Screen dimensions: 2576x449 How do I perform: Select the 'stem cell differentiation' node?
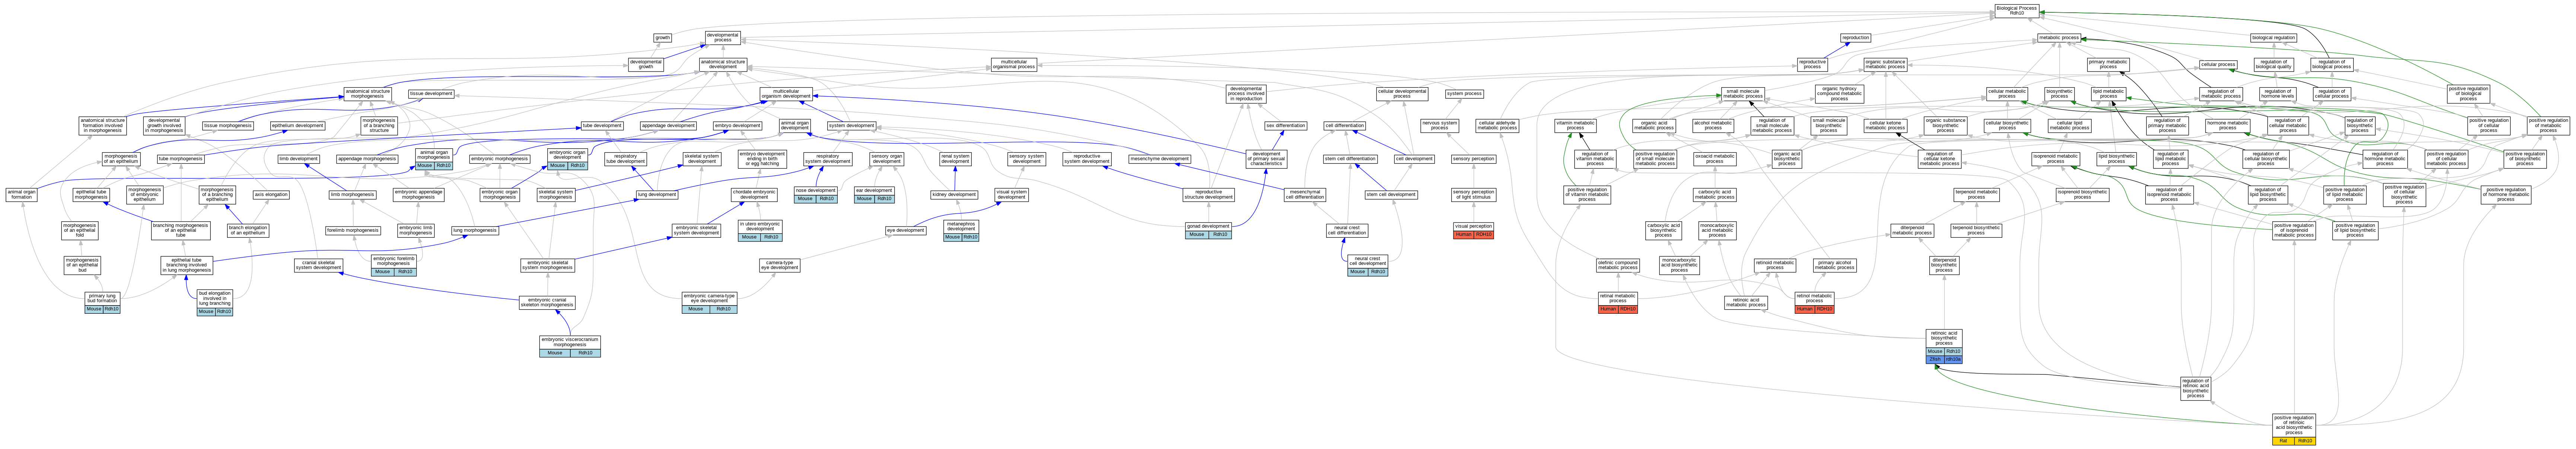[1350, 159]
